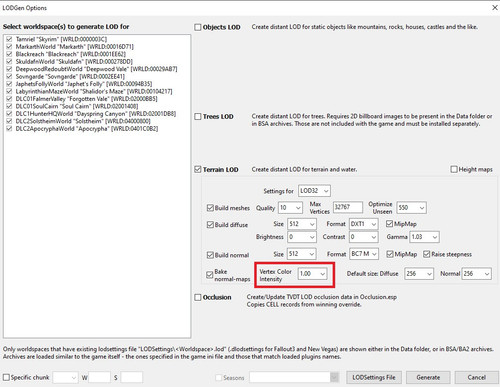The height and width of the screenshot is (387, 500).
Task: Uncheck the Sovngarde worldspace
Action: pyautogui.click(x=9, y=76)
